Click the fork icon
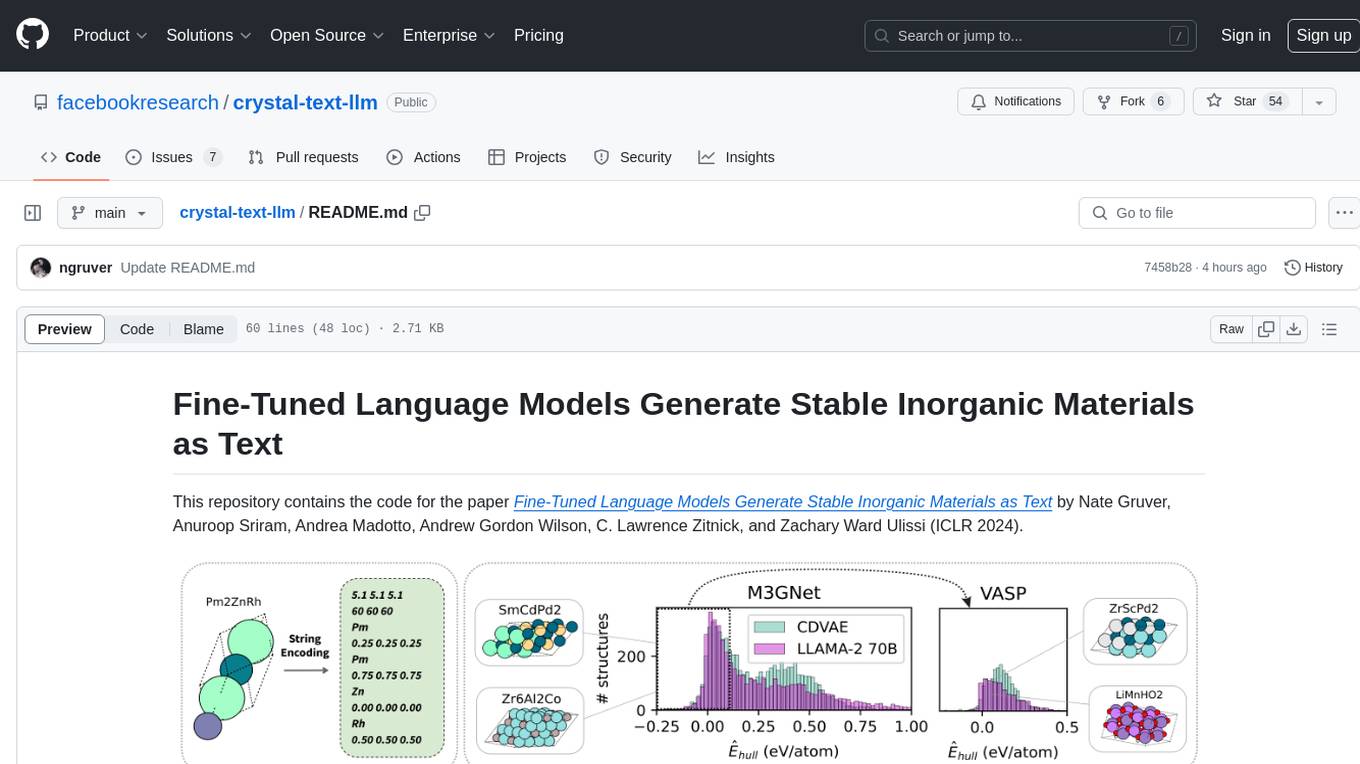Screen dimensions: 1360x764 (x=1104, y=102)
